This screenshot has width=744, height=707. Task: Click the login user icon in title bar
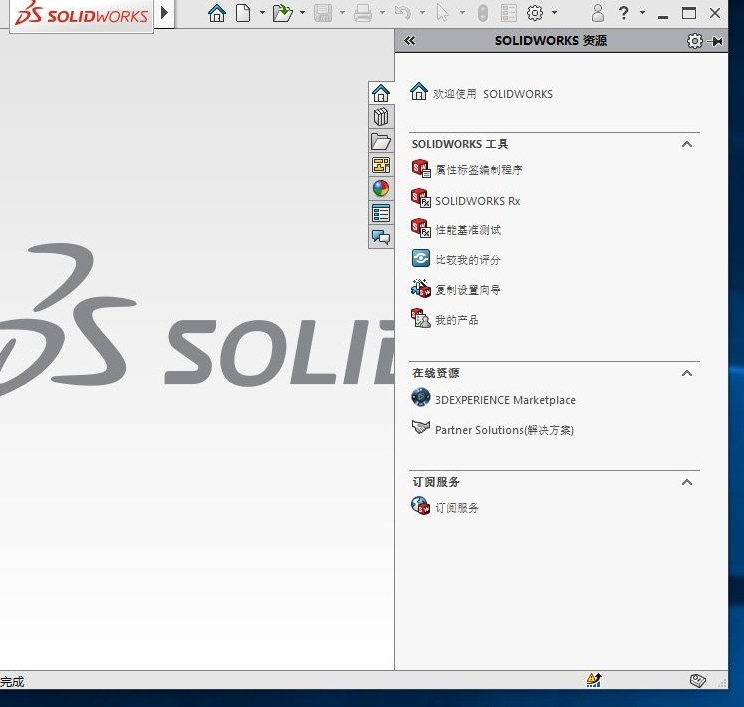point(598,13)
